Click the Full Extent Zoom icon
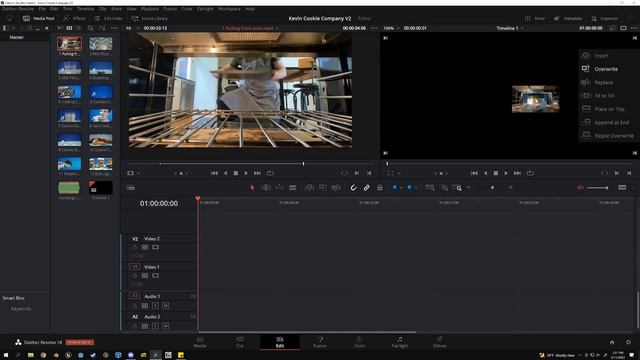Screen dimensions: 640x360 tap(429, 188)
